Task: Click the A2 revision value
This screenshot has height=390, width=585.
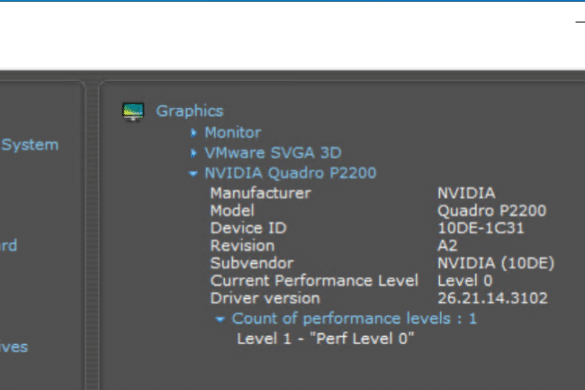Action: coord(447,246)
